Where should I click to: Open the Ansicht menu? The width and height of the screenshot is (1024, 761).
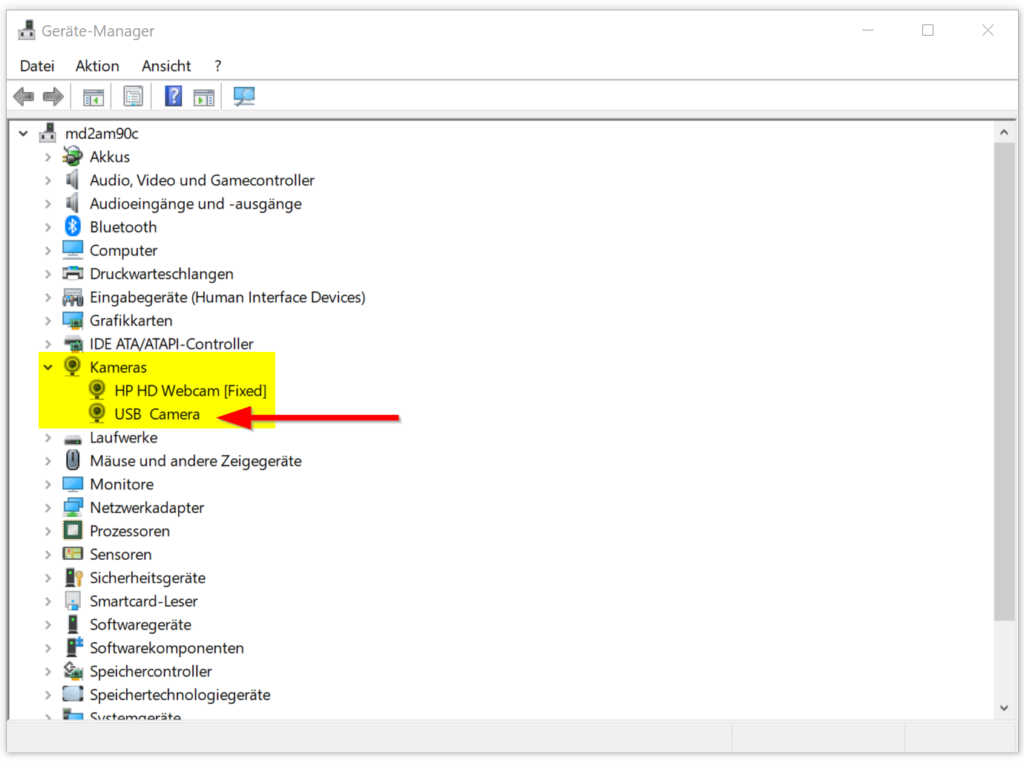[x=166, y=66]
